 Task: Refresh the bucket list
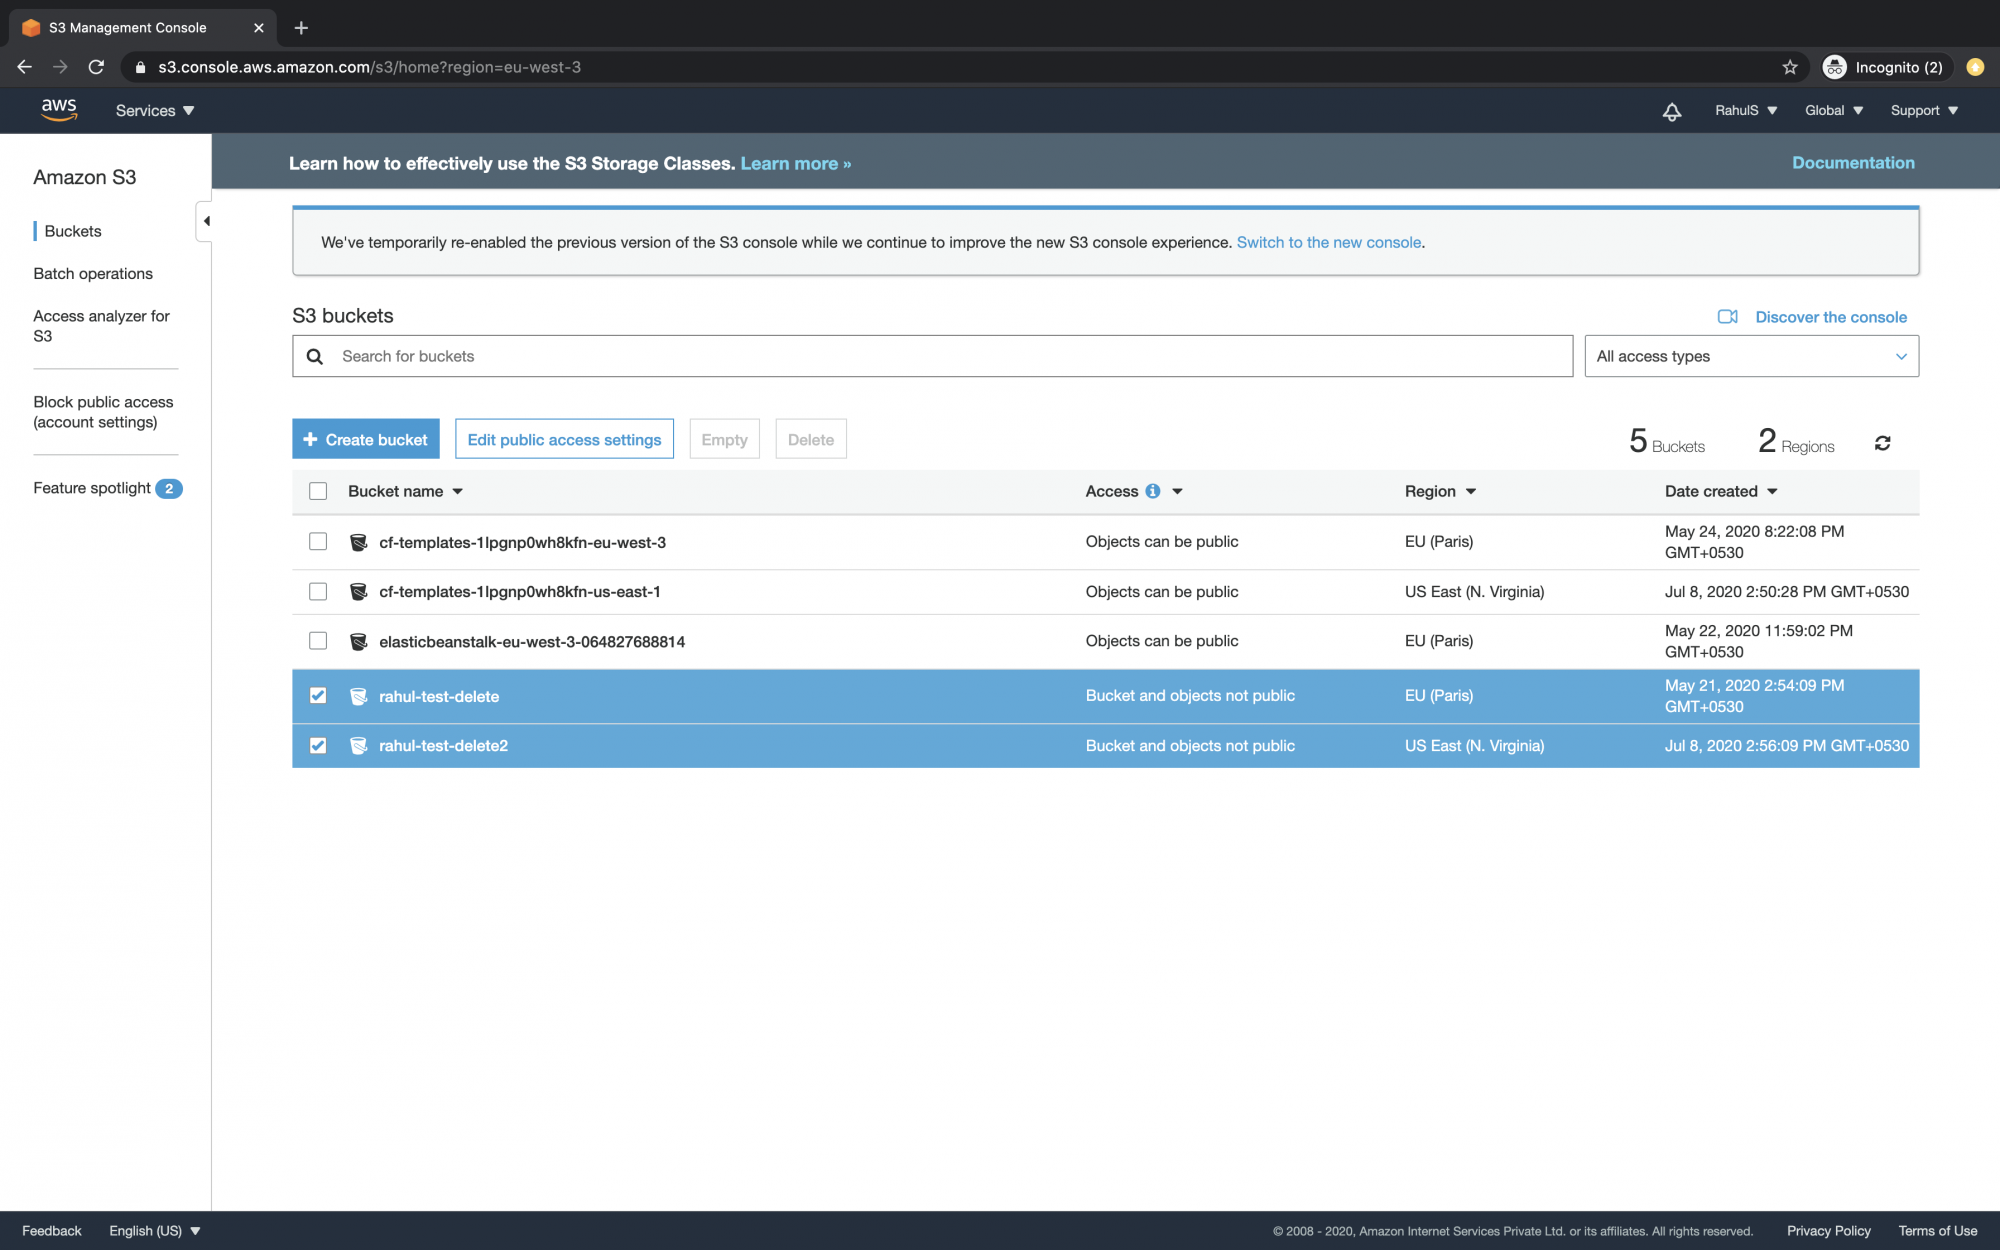pos(1883,441)
